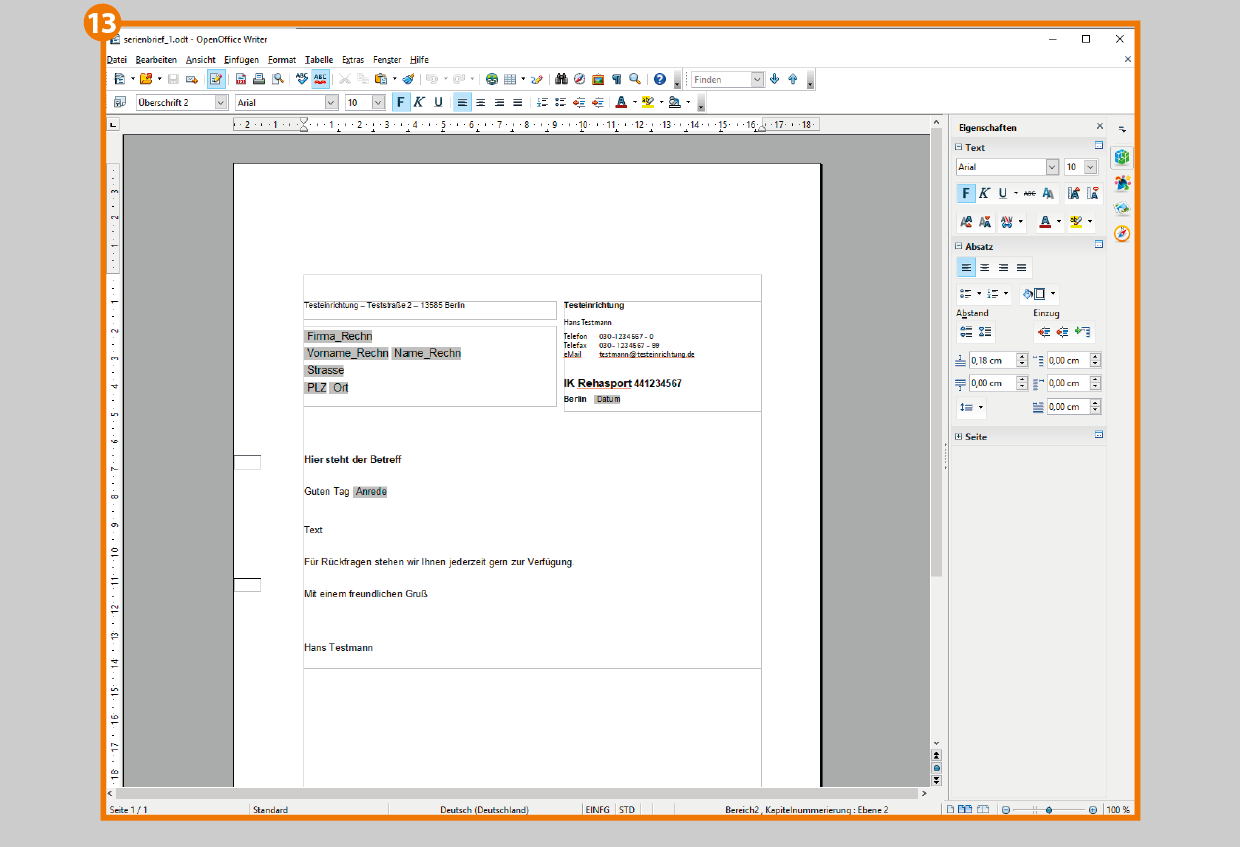The image size is (1240, 847).
Task: Collapse the Absatz section in sidebar
Action: pyautogui.click(x=958, y=246)
